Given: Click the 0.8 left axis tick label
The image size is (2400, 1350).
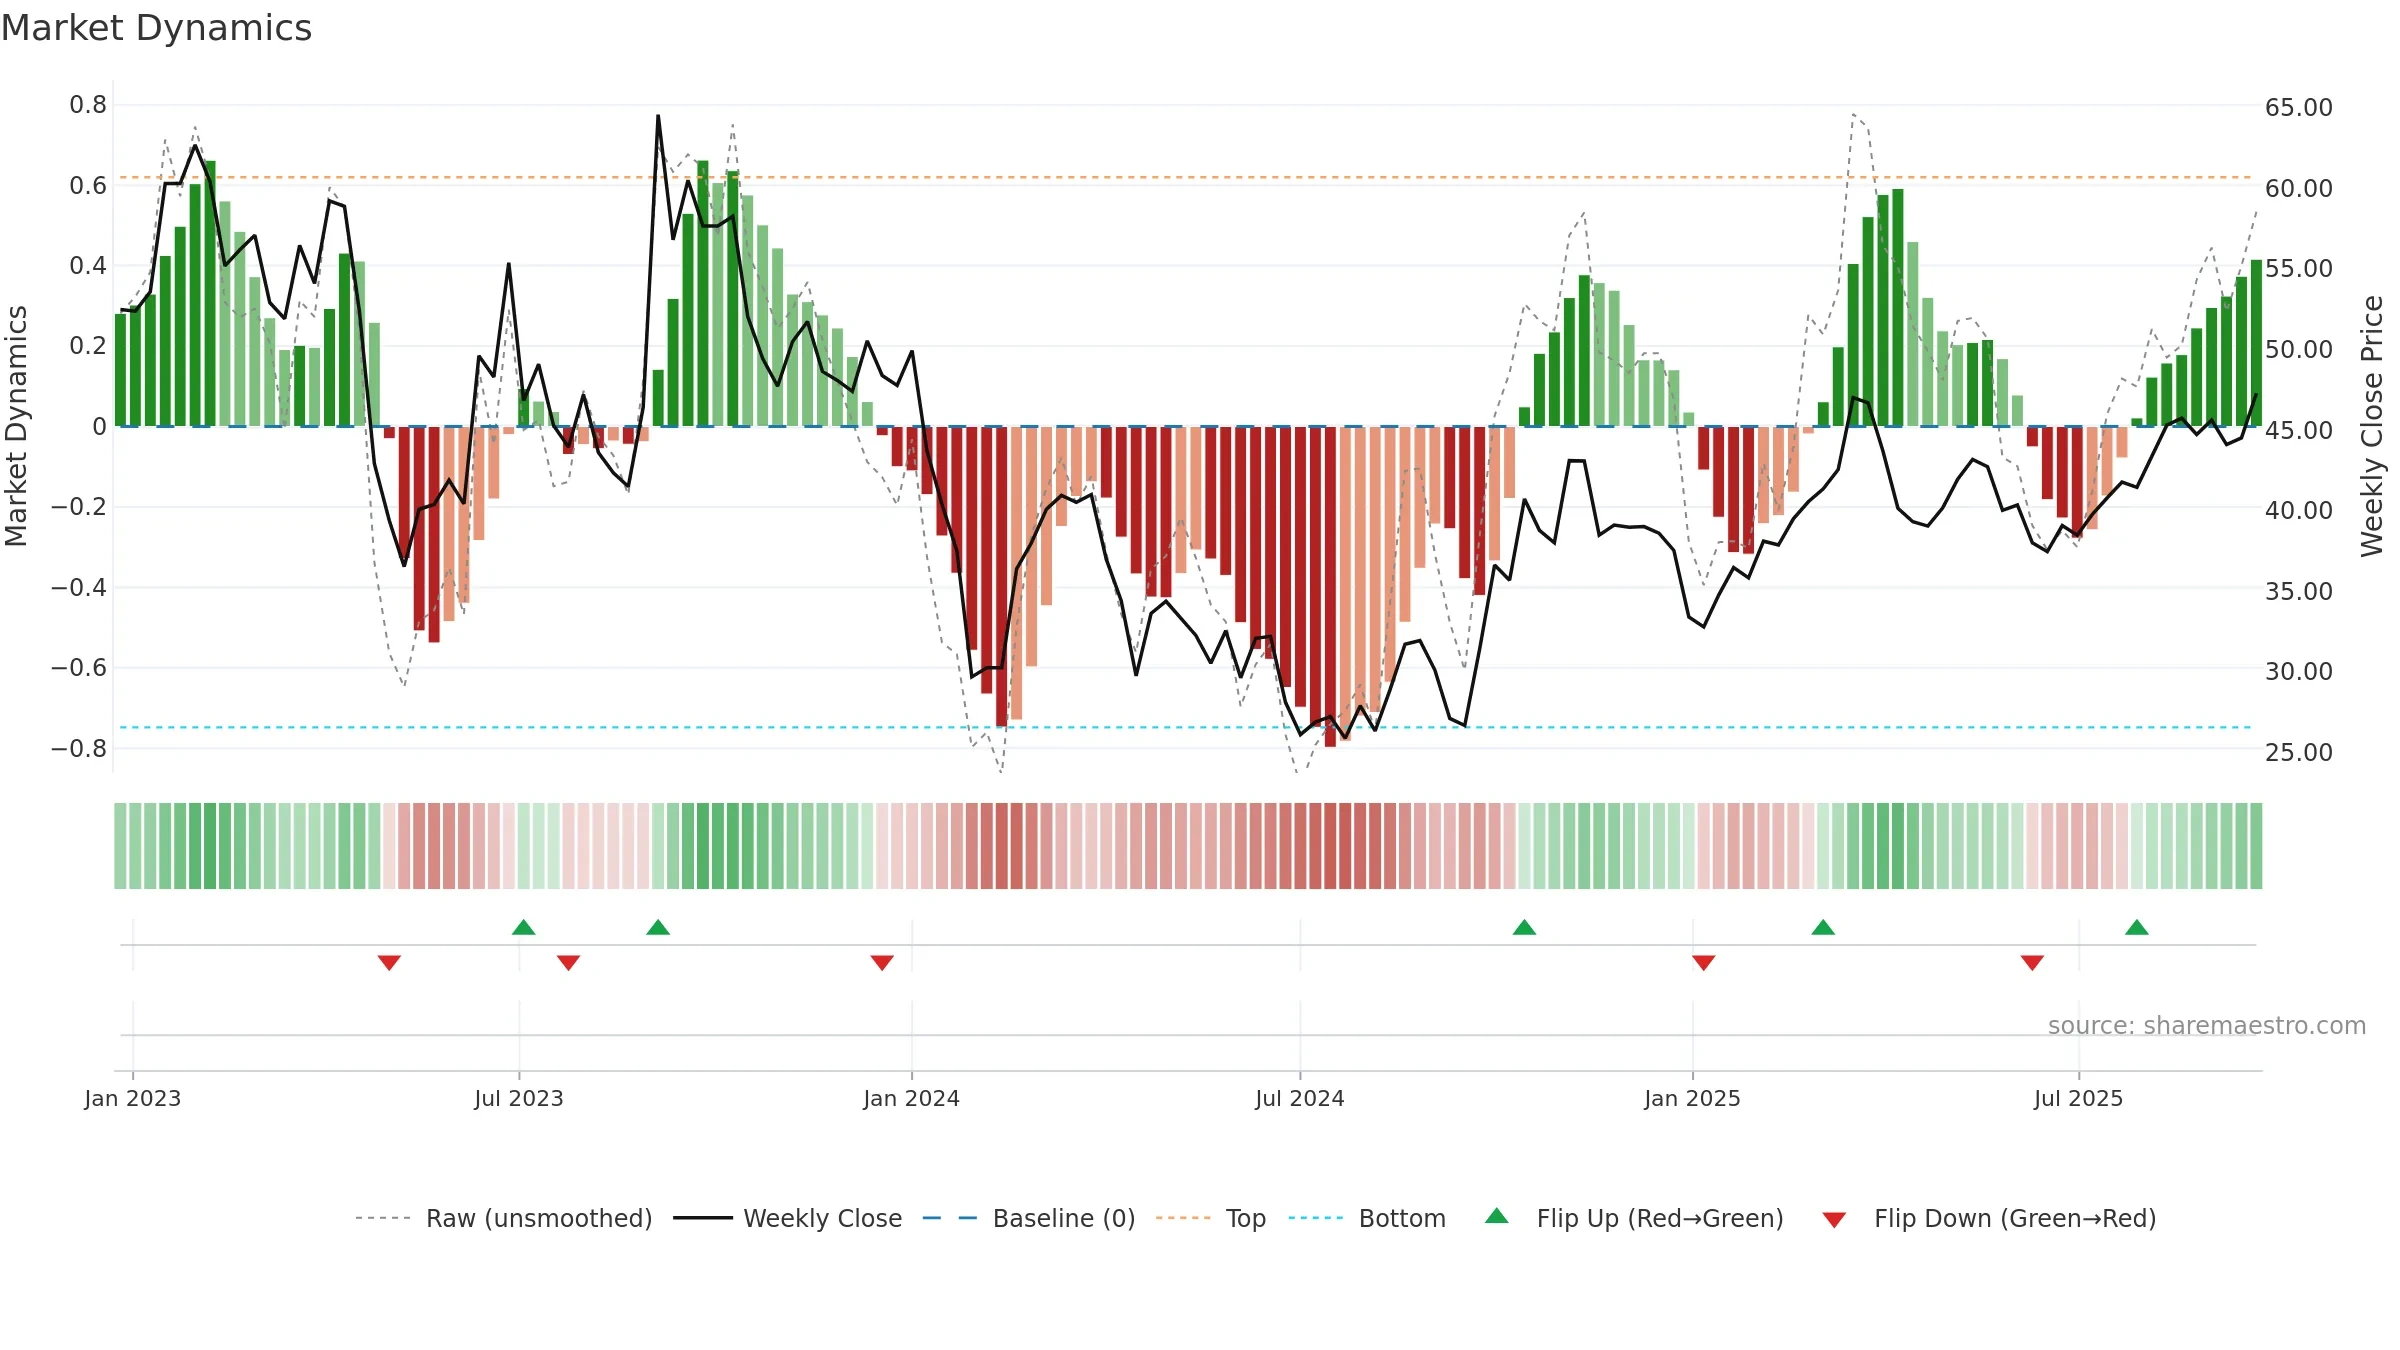Looking at the screenshot, I should (x=88, y=105).
